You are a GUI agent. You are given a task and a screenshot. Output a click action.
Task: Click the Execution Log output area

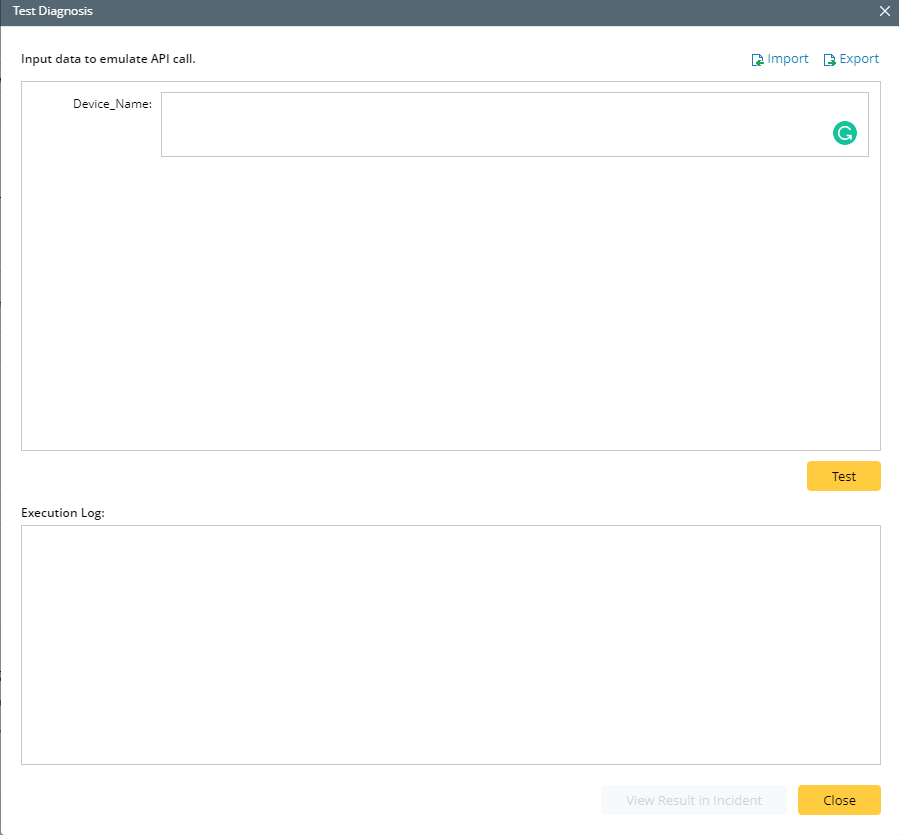click(x=450, y=640)
